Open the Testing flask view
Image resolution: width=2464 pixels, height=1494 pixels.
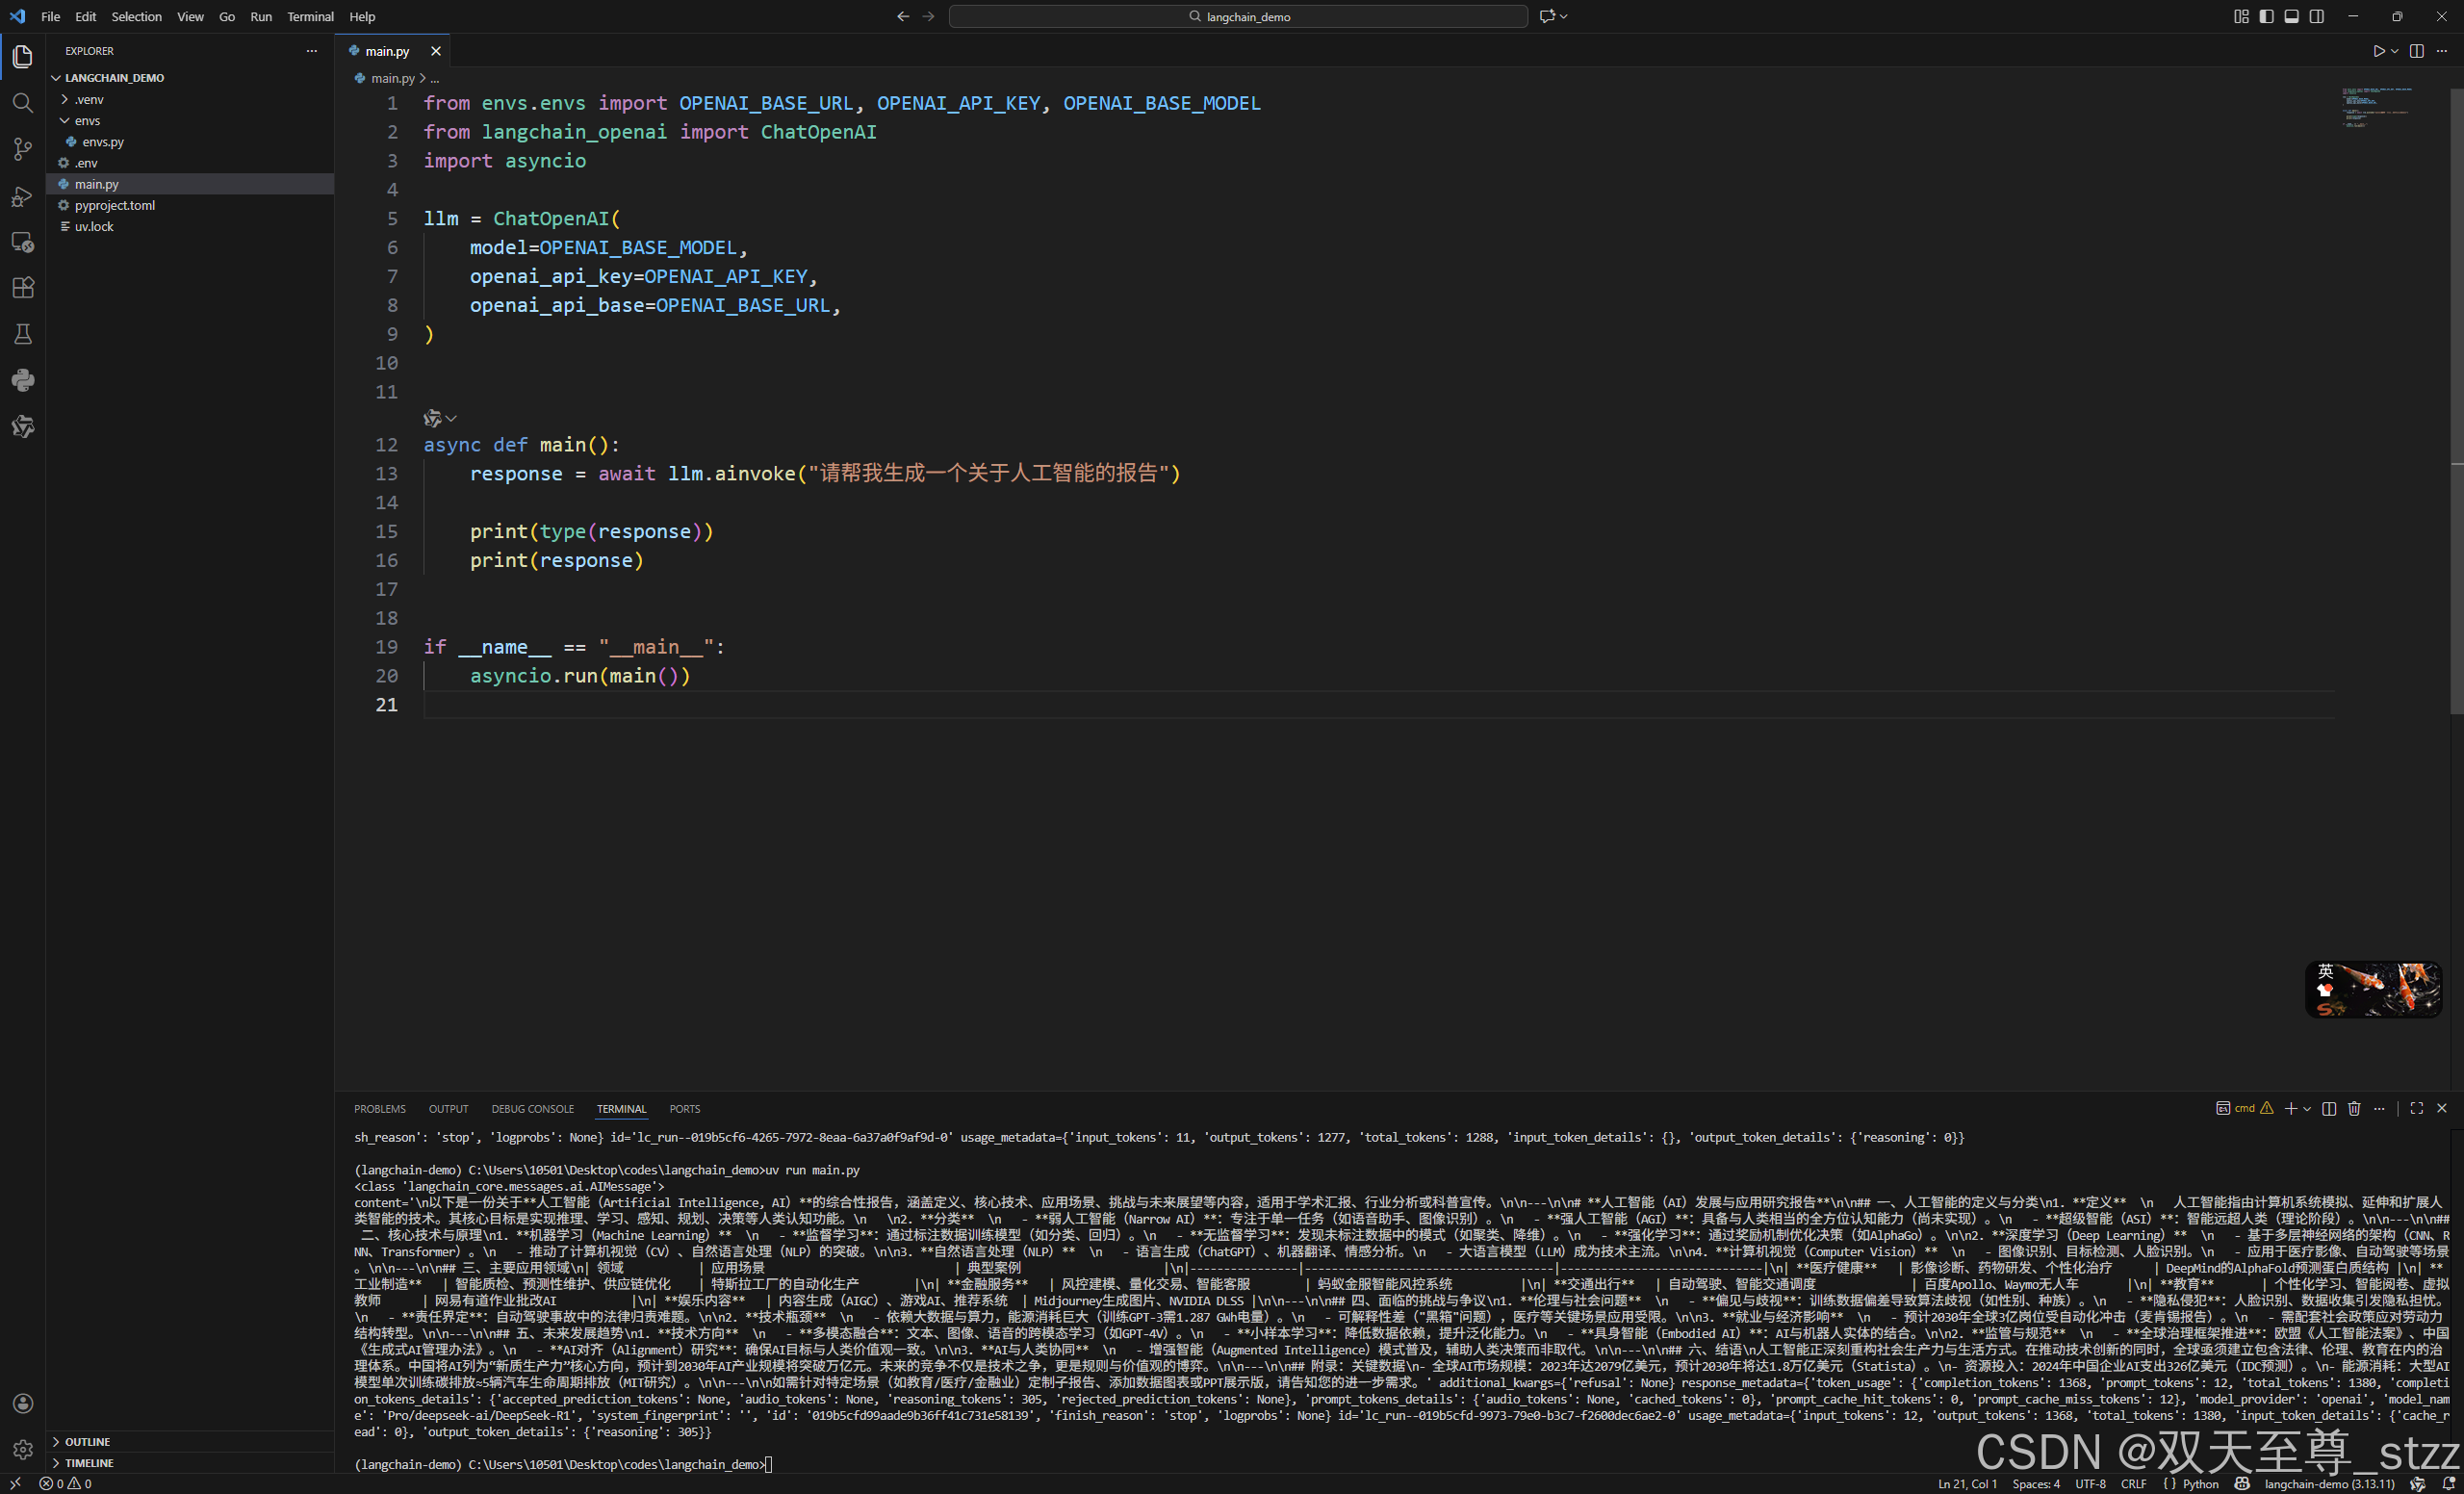click(x=22, y=334)
